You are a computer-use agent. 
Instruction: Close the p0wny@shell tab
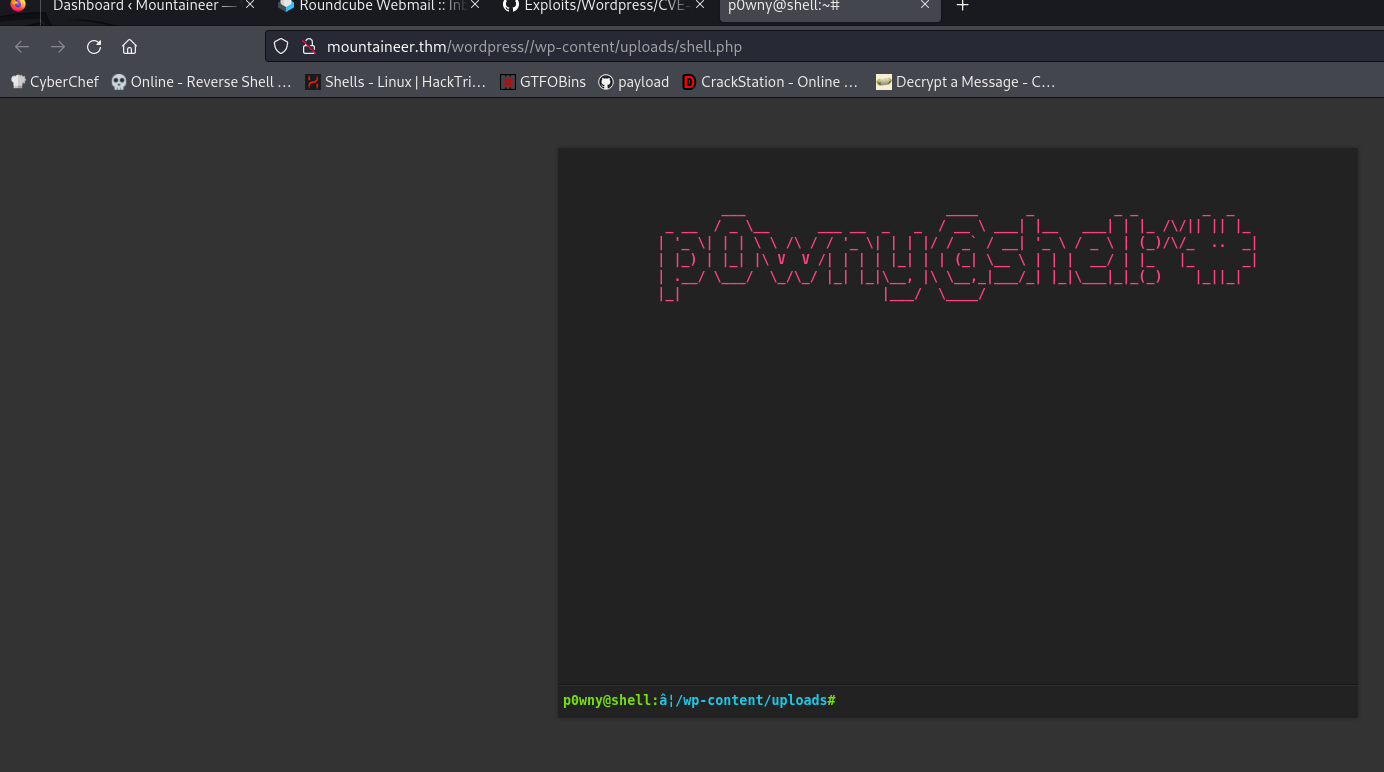(x=925, y=6)
